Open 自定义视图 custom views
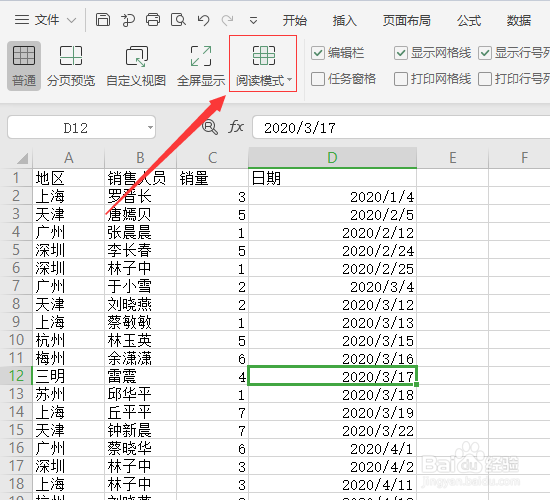Screen dimensions: 550x500 point(136,66)
